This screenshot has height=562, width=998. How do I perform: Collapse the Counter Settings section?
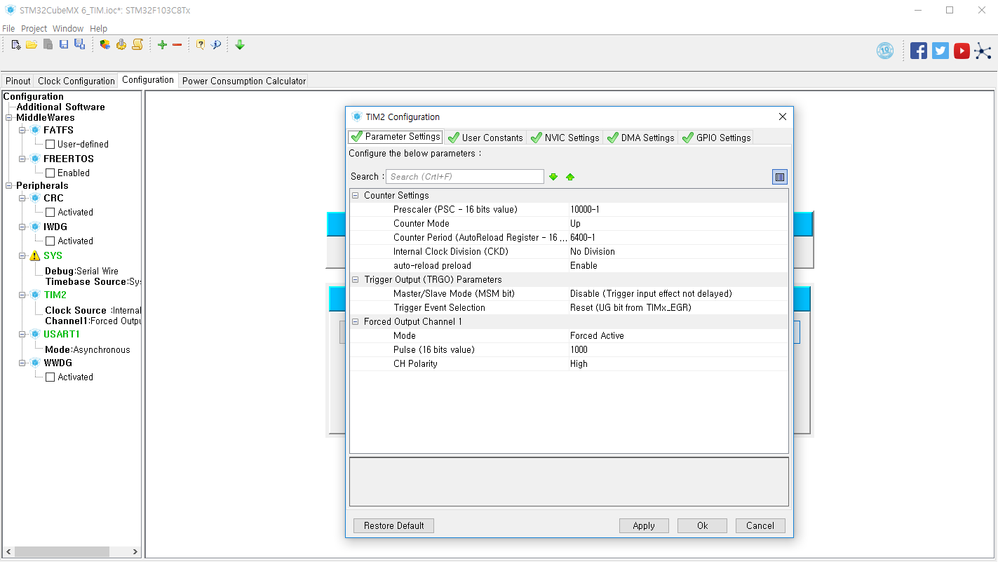point(356,195)
